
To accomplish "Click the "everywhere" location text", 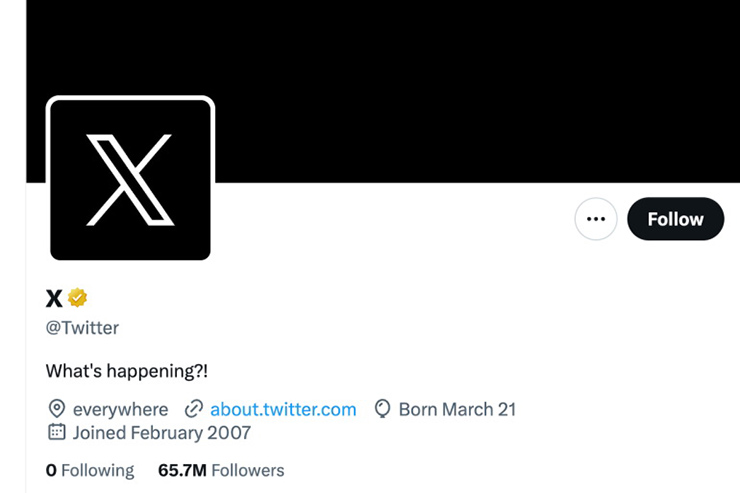I will coord(120,409).
